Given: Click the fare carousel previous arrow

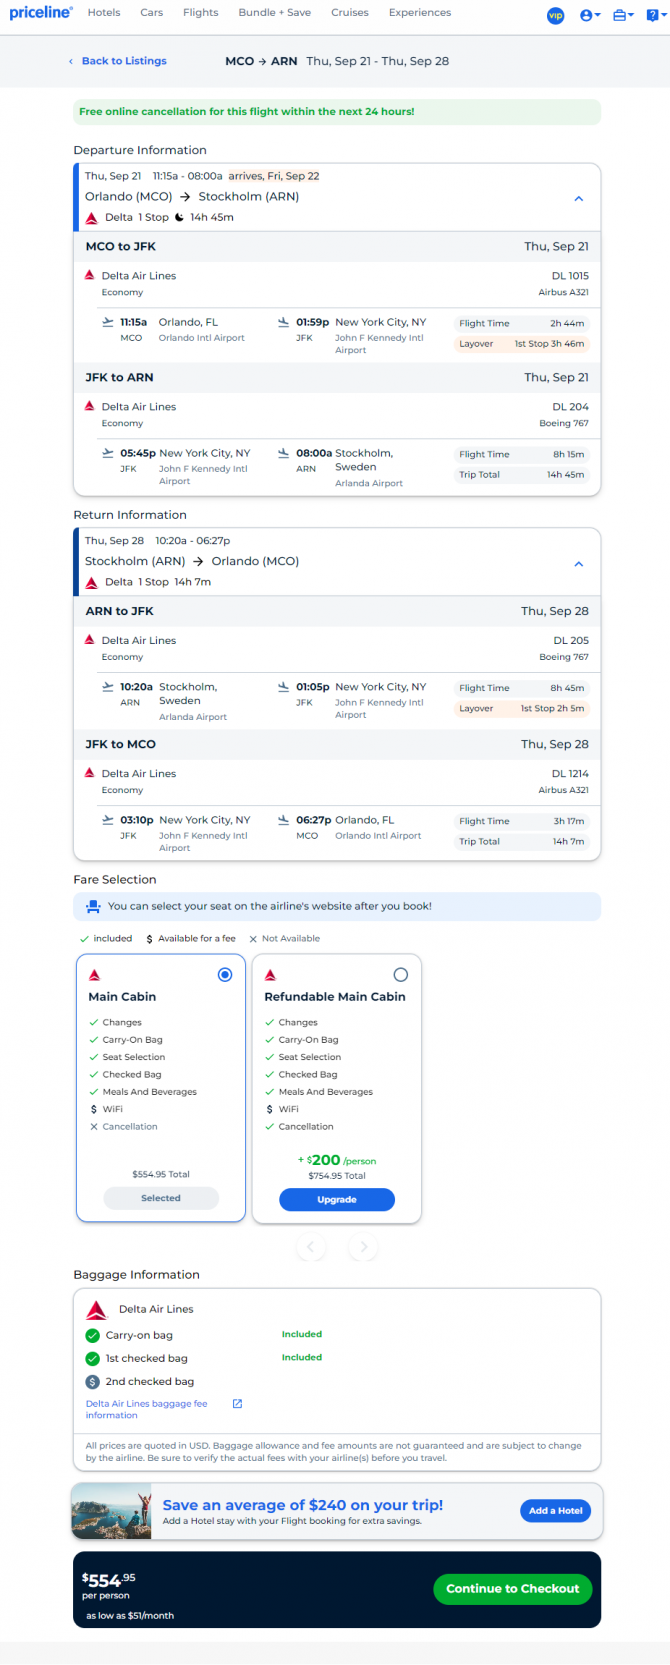Looking at the screenshot, I should 311,1247.
